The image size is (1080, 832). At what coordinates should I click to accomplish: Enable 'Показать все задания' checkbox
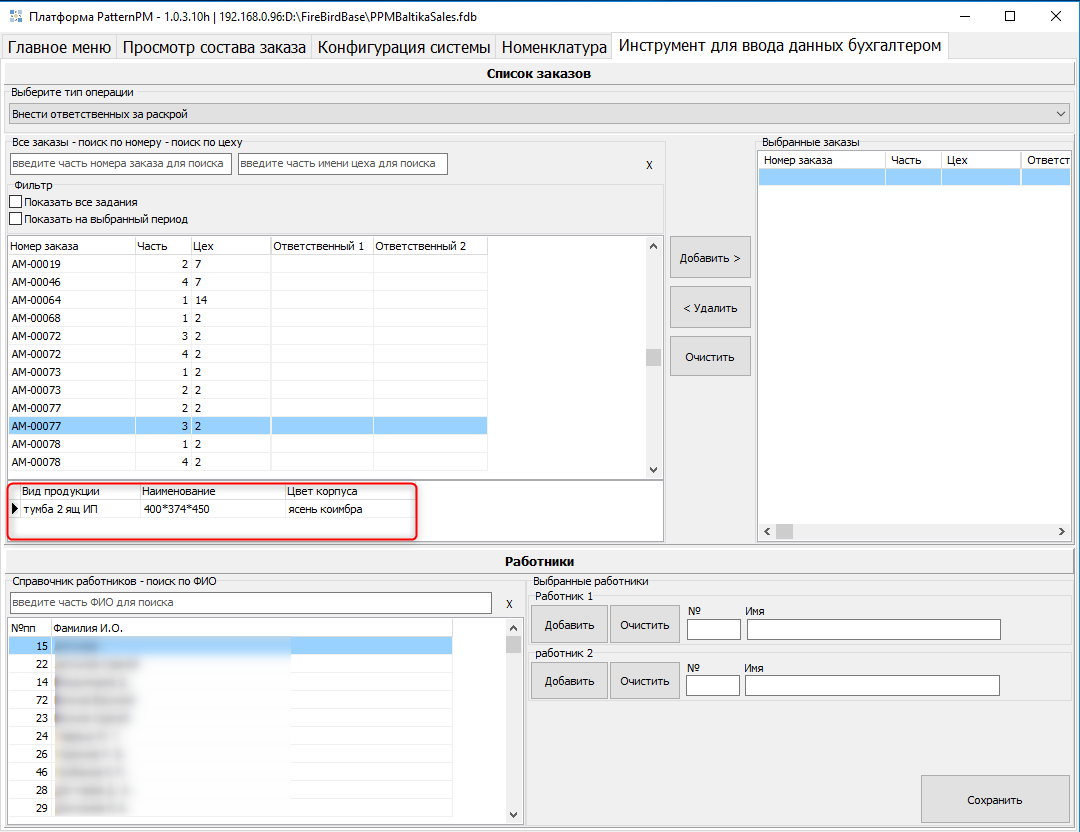tap(16, 202)
